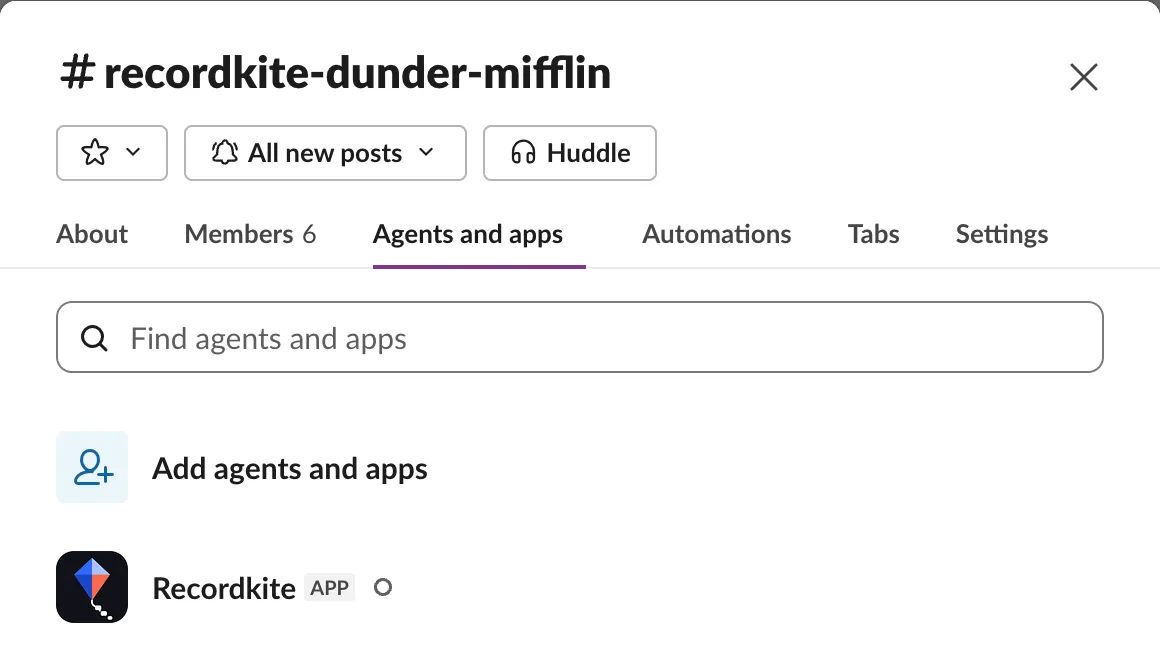Click Recordkite's presence status circle
Screen dimensions: 1160x660
click(382, 587)
